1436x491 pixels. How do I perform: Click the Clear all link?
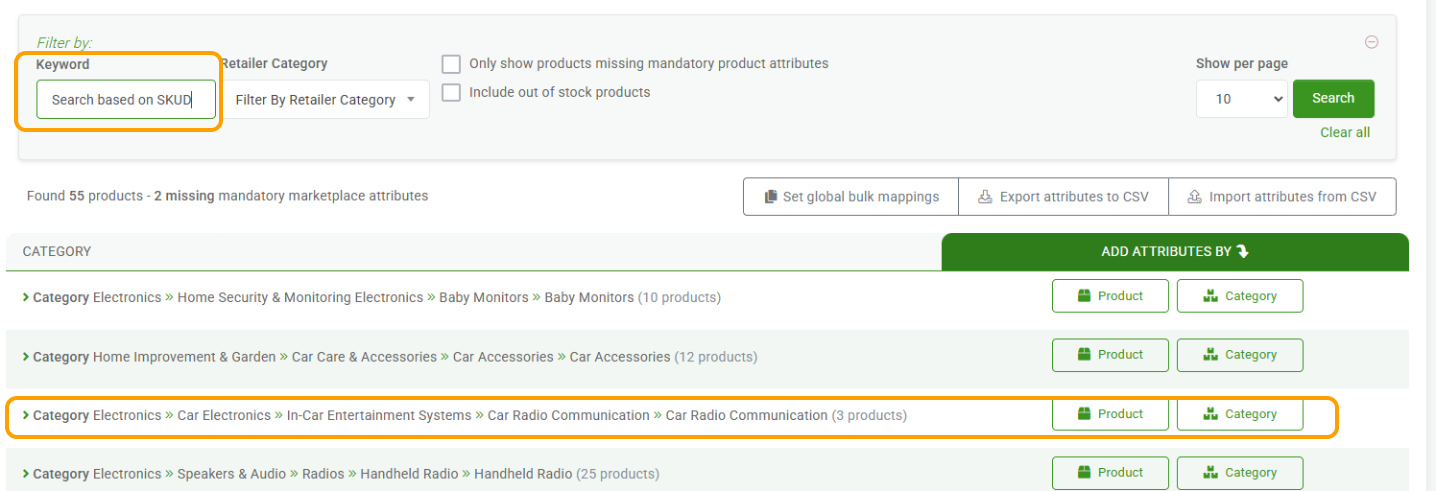tap(1345, 133)
